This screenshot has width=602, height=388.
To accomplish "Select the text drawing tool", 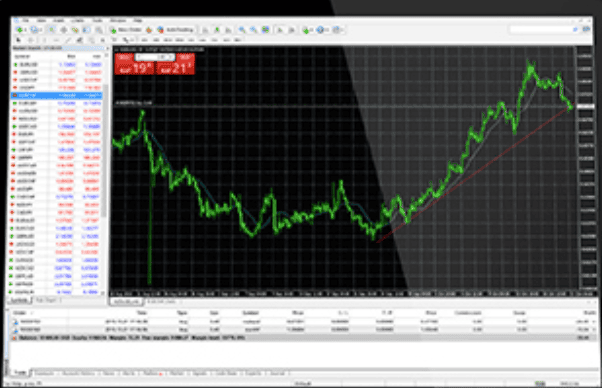I will (x=103, y=40).
